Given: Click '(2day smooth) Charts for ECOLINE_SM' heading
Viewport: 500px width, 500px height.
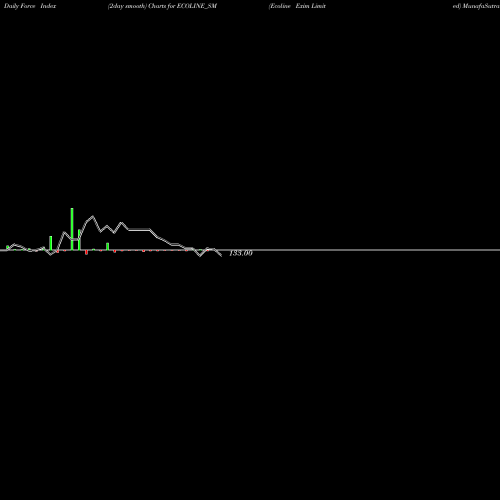Looking at the screenshot, I should pyautogui.click(x=162, y=6).
